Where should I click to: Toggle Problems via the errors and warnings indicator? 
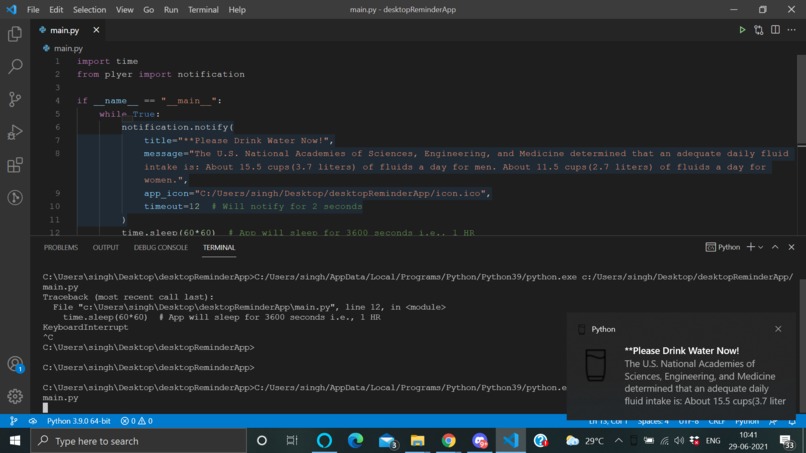pos(137,421)
